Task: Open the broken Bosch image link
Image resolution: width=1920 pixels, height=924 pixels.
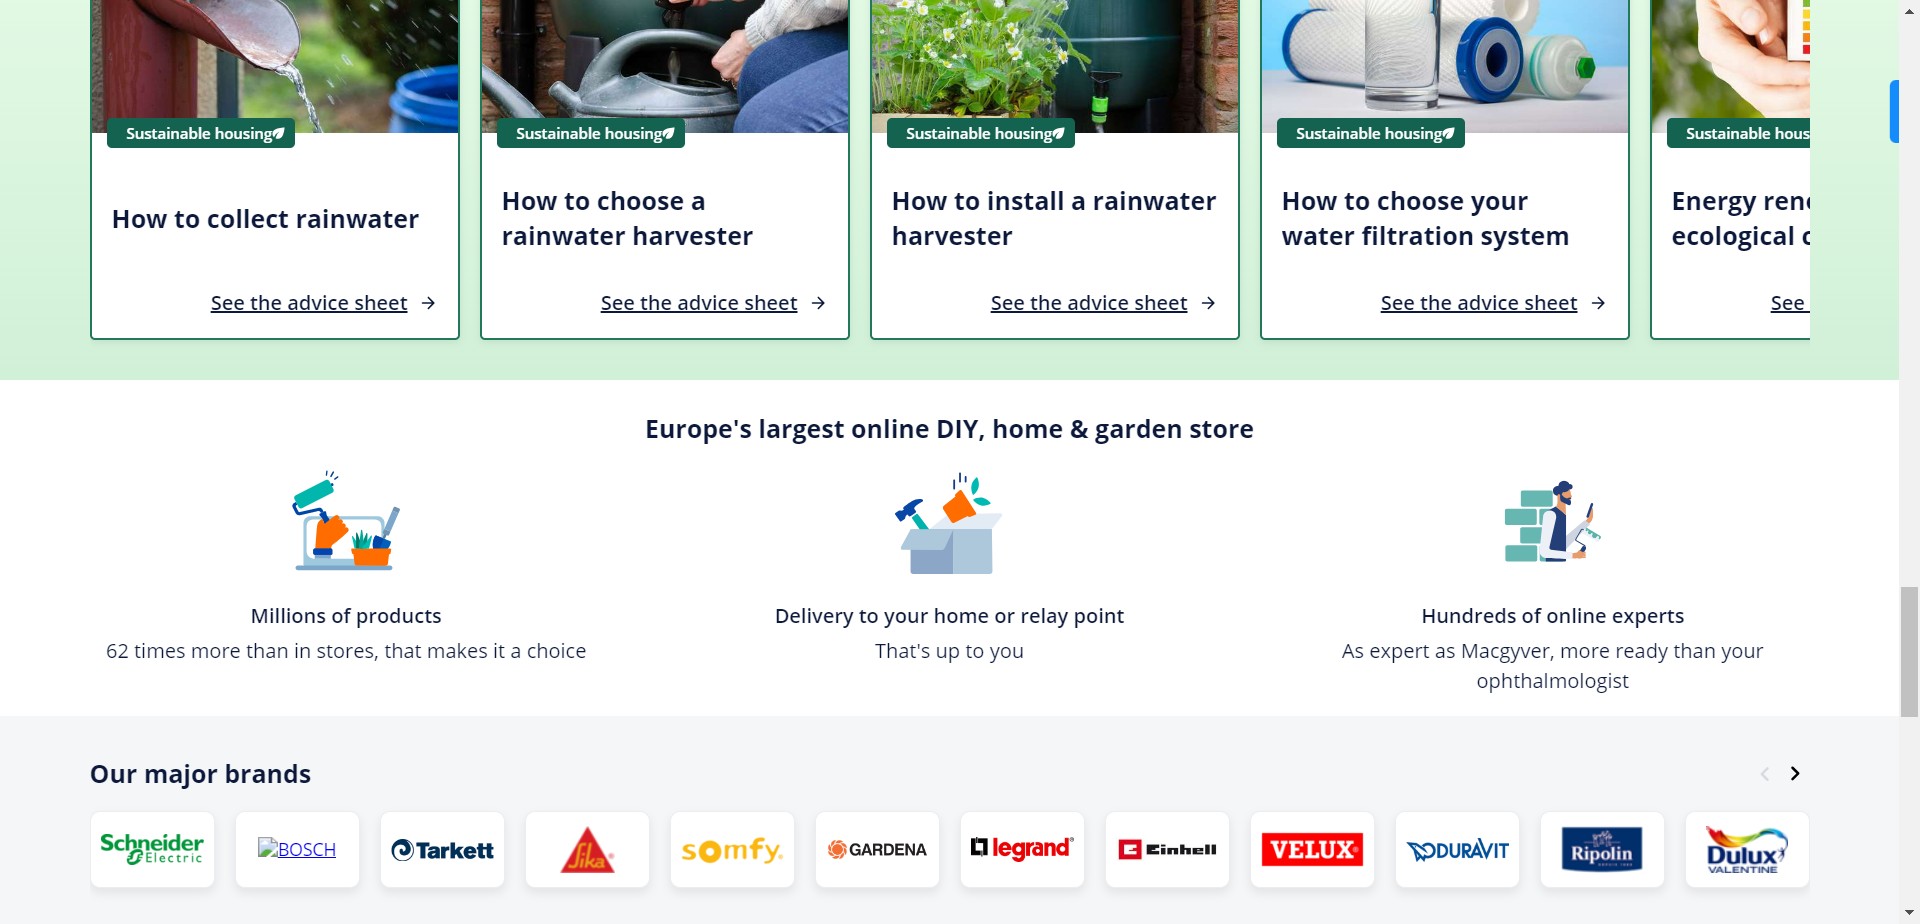Action: (297, 849)
